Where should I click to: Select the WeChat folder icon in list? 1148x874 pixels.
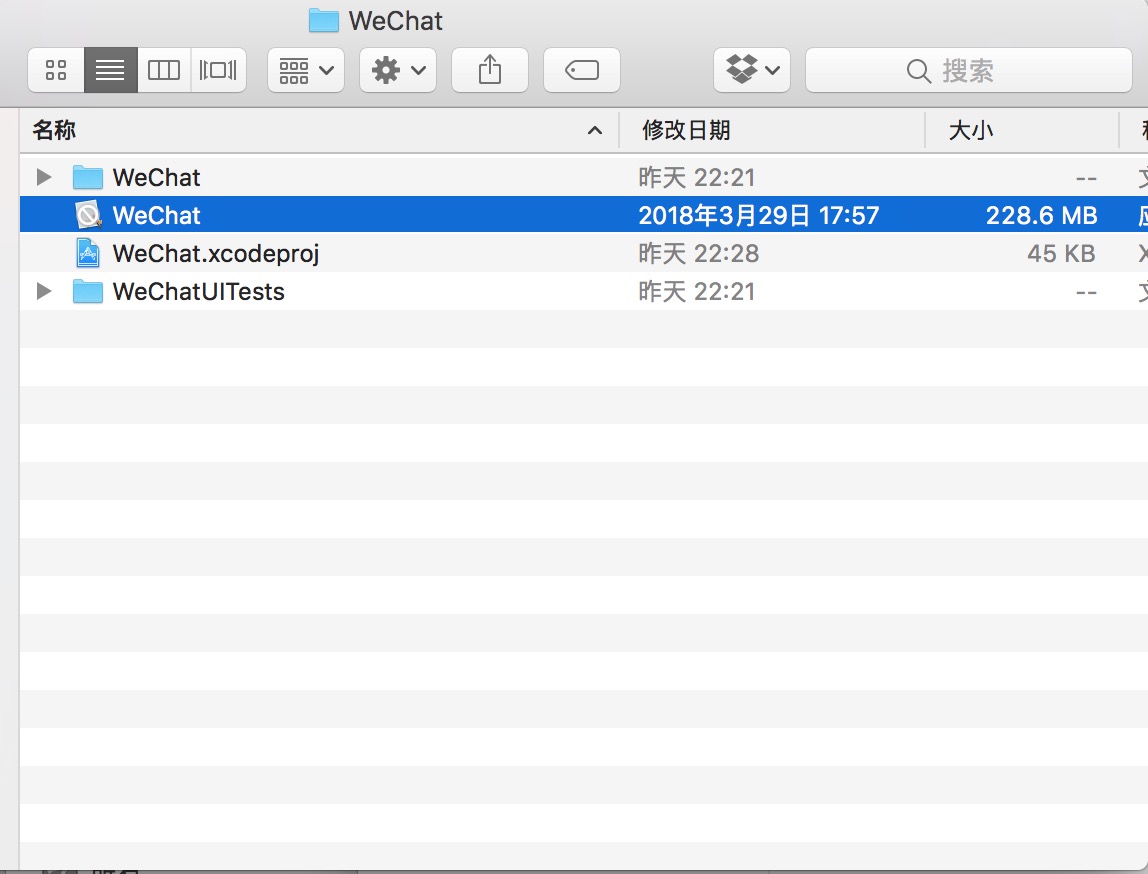[x=88, y=177]
